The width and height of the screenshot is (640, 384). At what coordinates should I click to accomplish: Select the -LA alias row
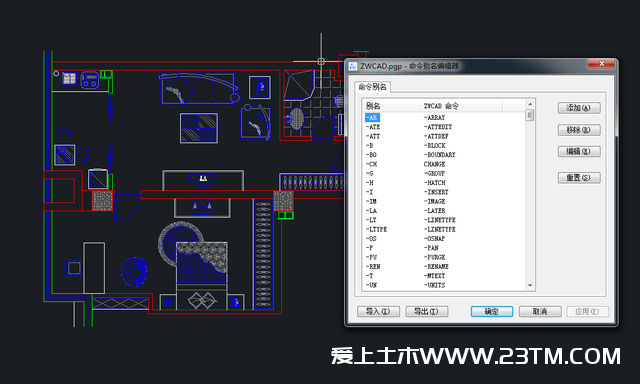pyautogui.click(x=372, y=211)
